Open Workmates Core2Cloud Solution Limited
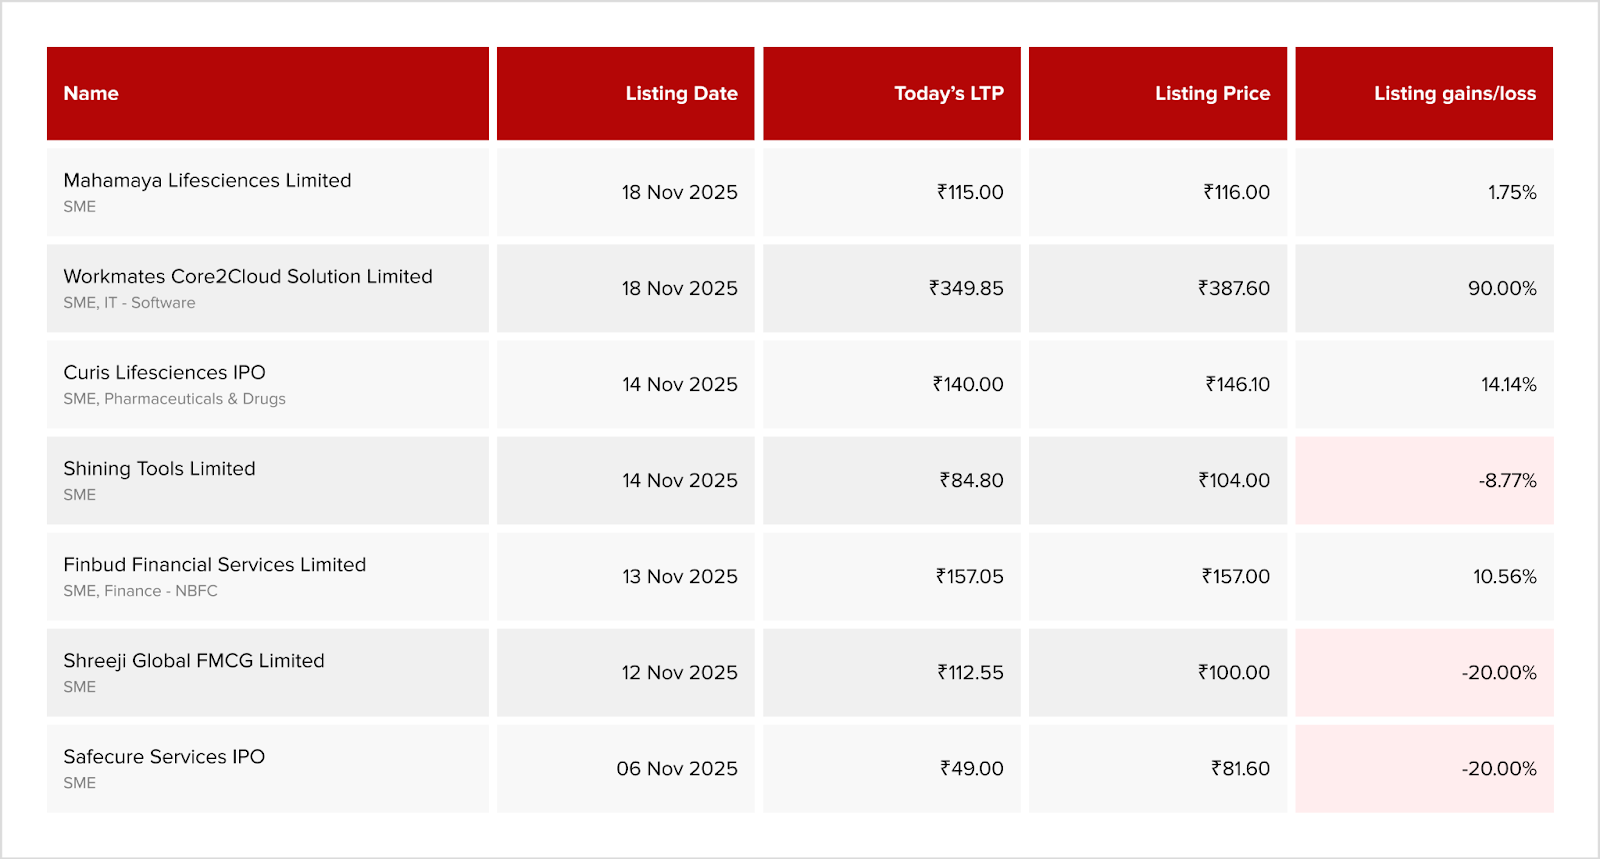The image size is (1600, 859). (248, 277)
